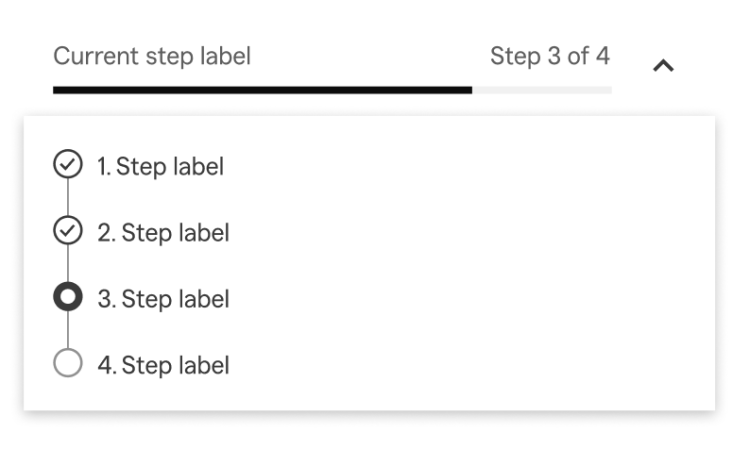Image resolution: width=750 pixels, height=449 pixels.
Task: Click the filled black portion of progress bar
Action: point(262,90)
